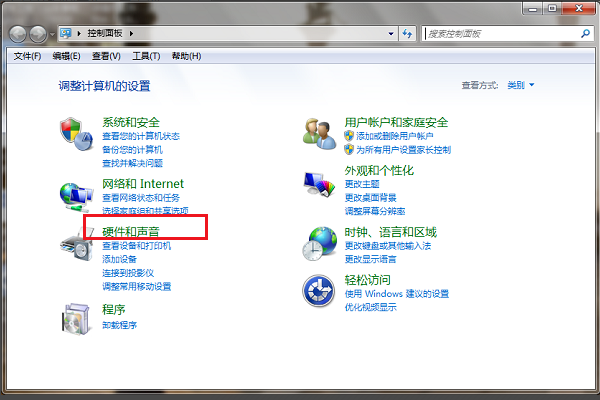Screen dimensions: 600x400
Task: Click the 用户帐户和家庭安全 people icon
Action: tap(319, 132)
